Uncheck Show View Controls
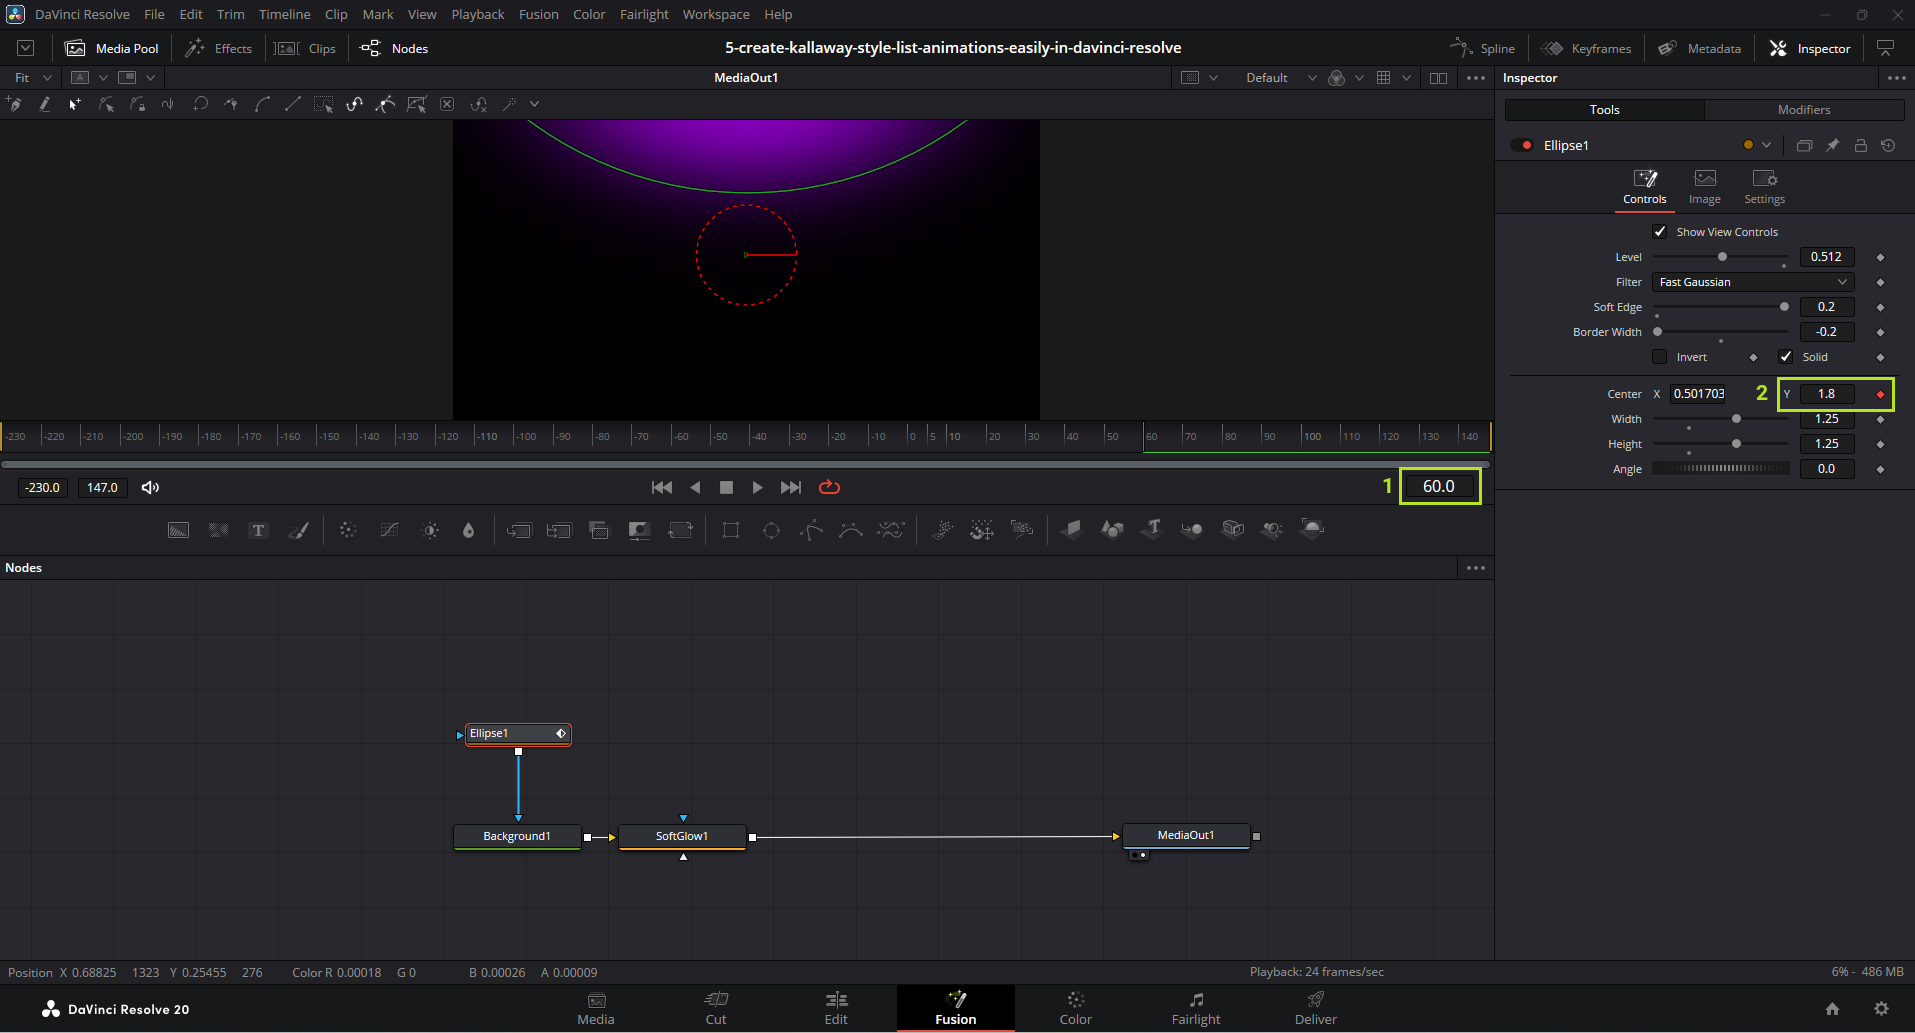The height and width of the screenshot is (1033, 1915). (1660, 232)
